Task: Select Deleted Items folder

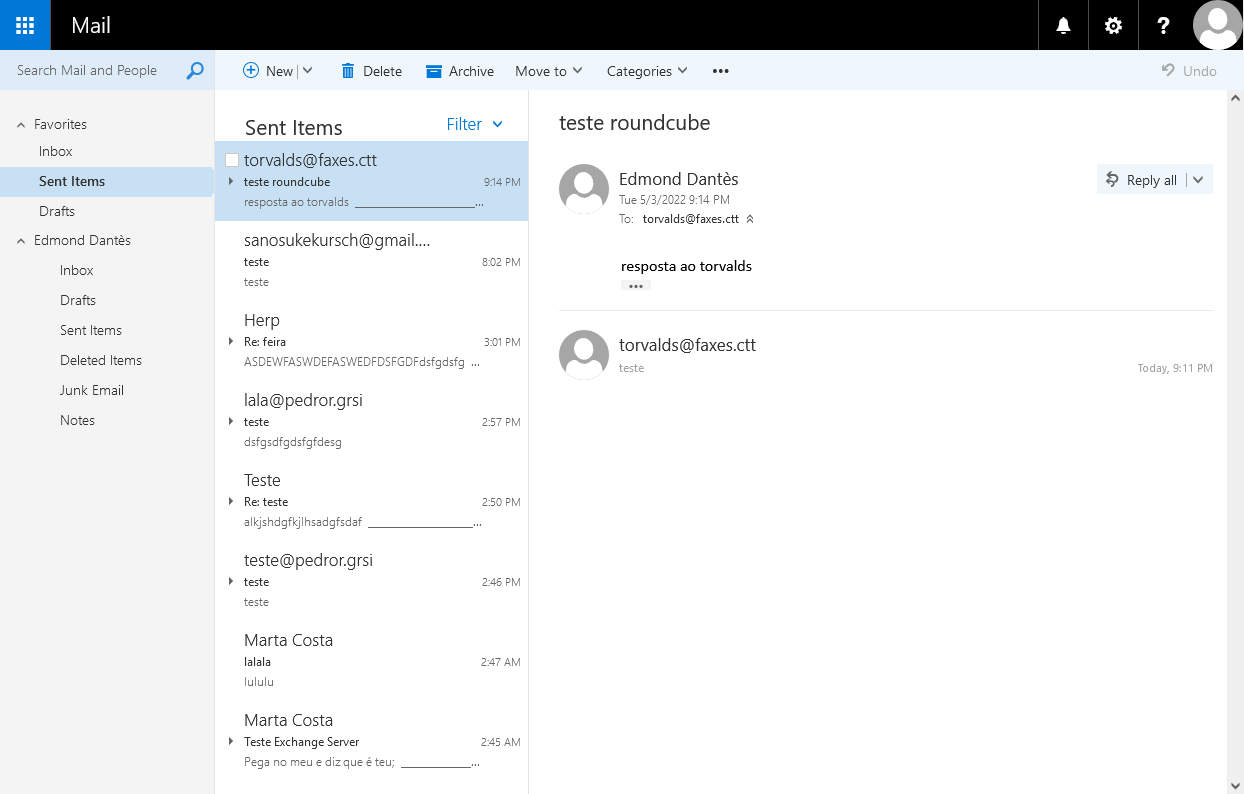Action: click(x=100, y=360)
